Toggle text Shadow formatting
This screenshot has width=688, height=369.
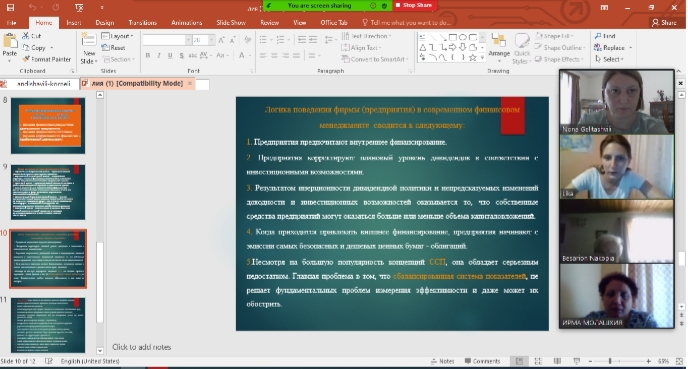[181, 55]
